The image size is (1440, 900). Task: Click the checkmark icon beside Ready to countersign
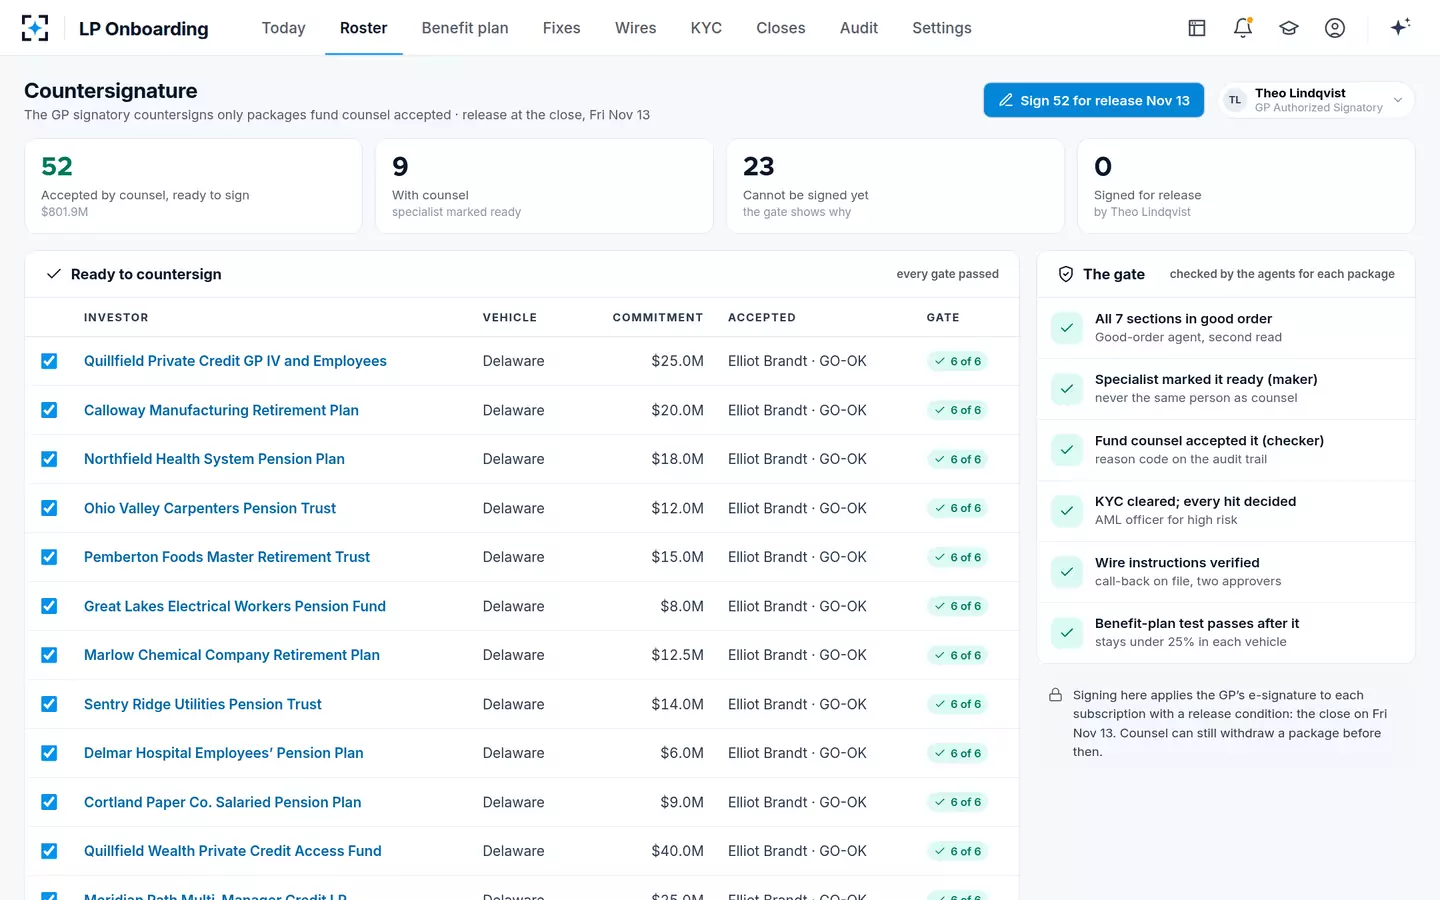pos(54,274)
